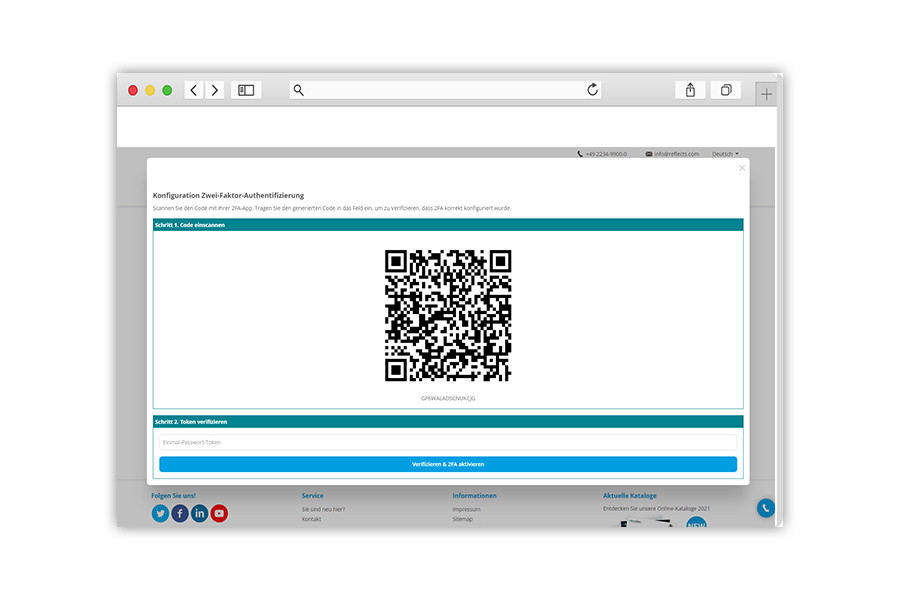Close the 2FA configuration dialog
This screenshot has width=900, height=600.
click(x=742, y=168)
